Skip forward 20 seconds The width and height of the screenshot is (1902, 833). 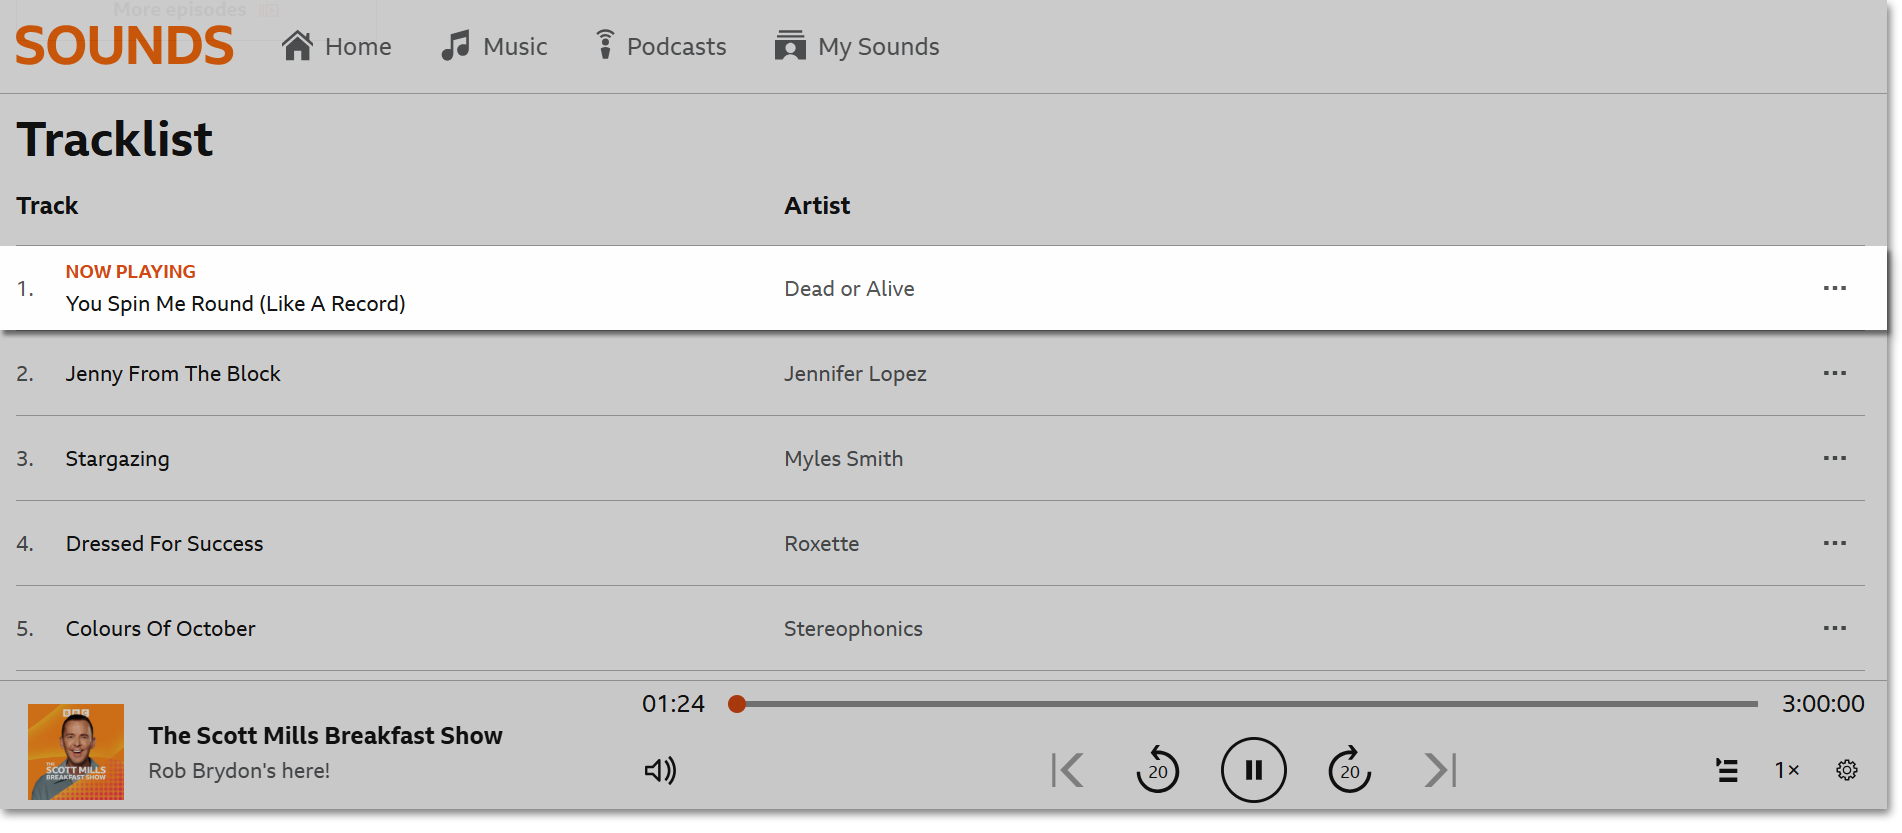1349,769
